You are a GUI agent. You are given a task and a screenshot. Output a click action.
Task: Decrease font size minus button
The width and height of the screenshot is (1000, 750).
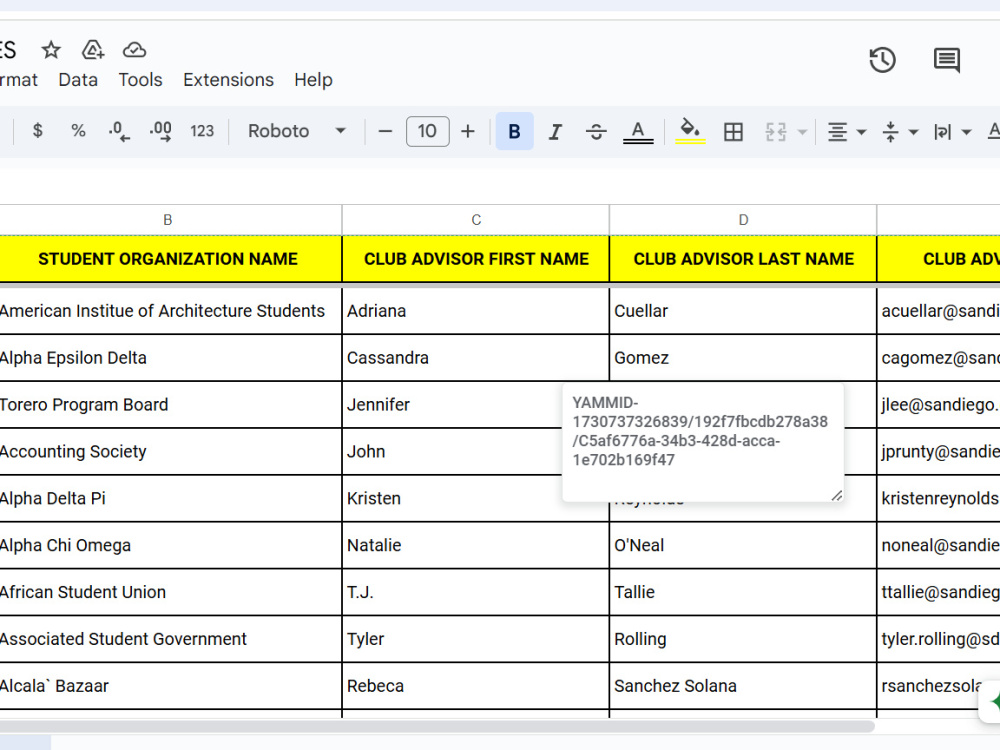point(385,131)
